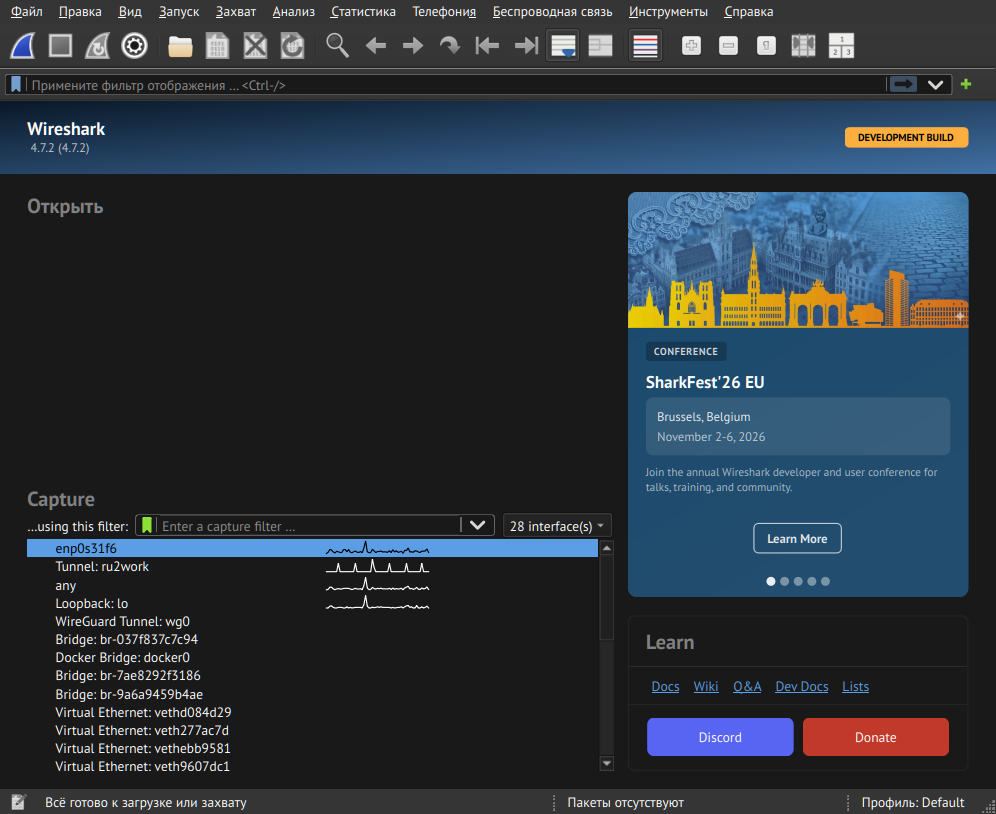Switch to second banner carousel dot
The height and width of the screenshot is (814, 996).
[x=784, y=581]
